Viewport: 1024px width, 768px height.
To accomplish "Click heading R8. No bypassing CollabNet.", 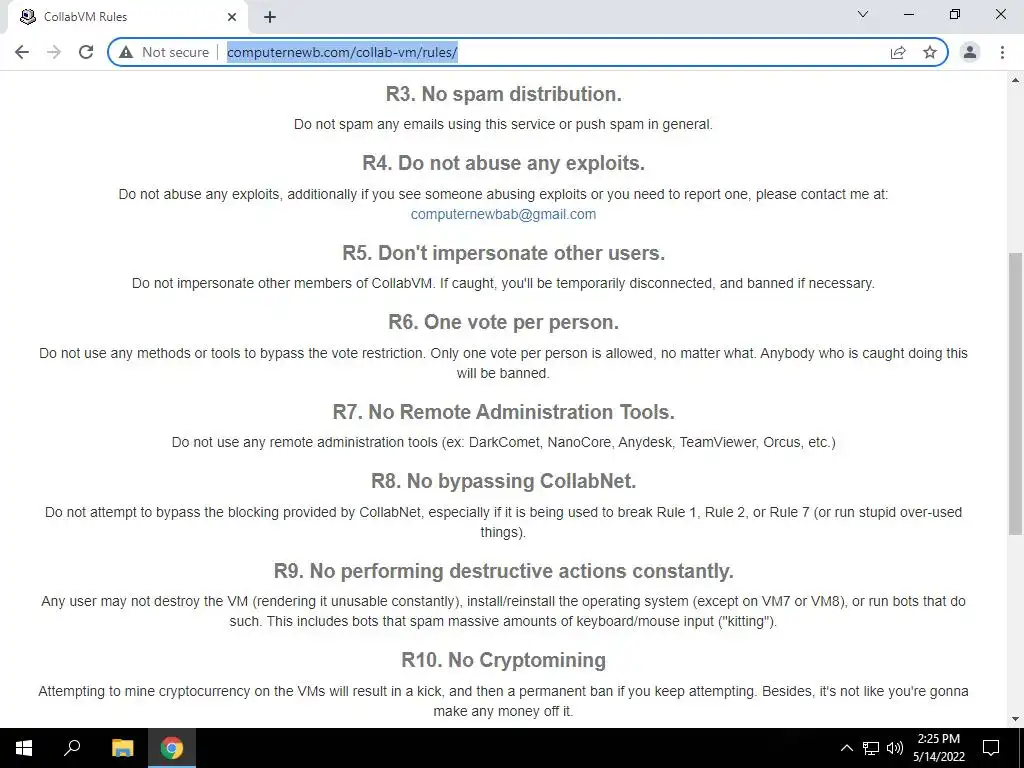I will (x=504, y=481).
